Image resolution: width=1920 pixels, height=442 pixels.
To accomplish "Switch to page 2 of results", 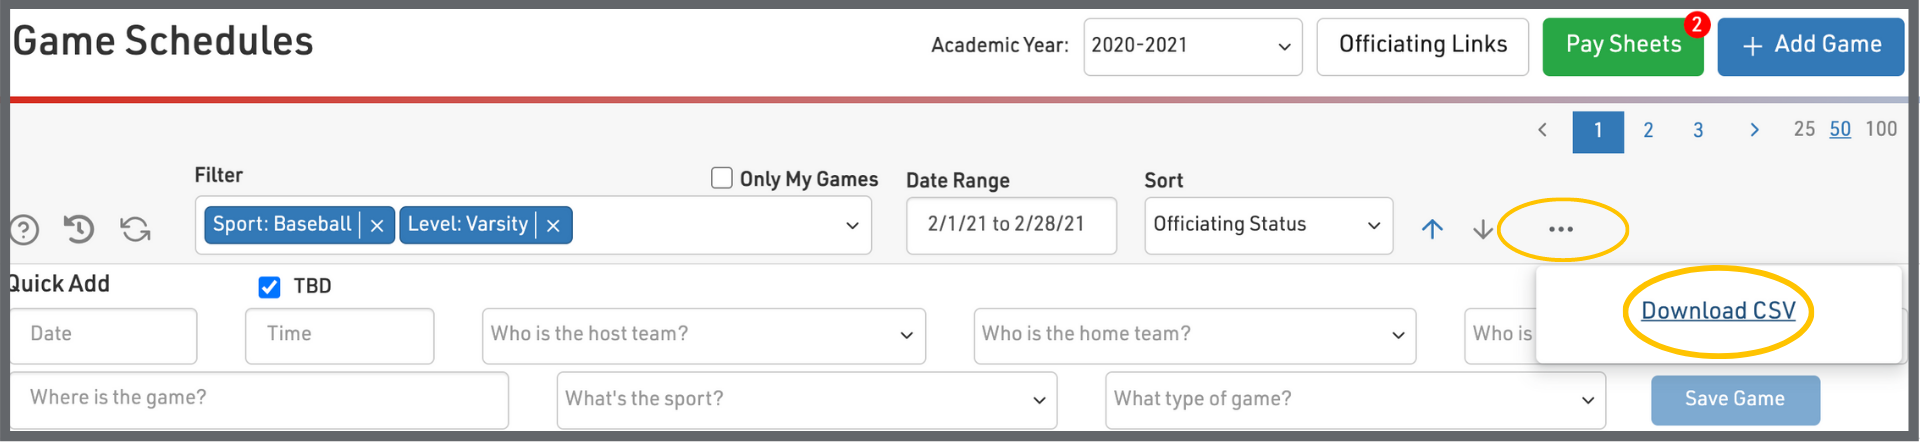I will (1648, 130).
